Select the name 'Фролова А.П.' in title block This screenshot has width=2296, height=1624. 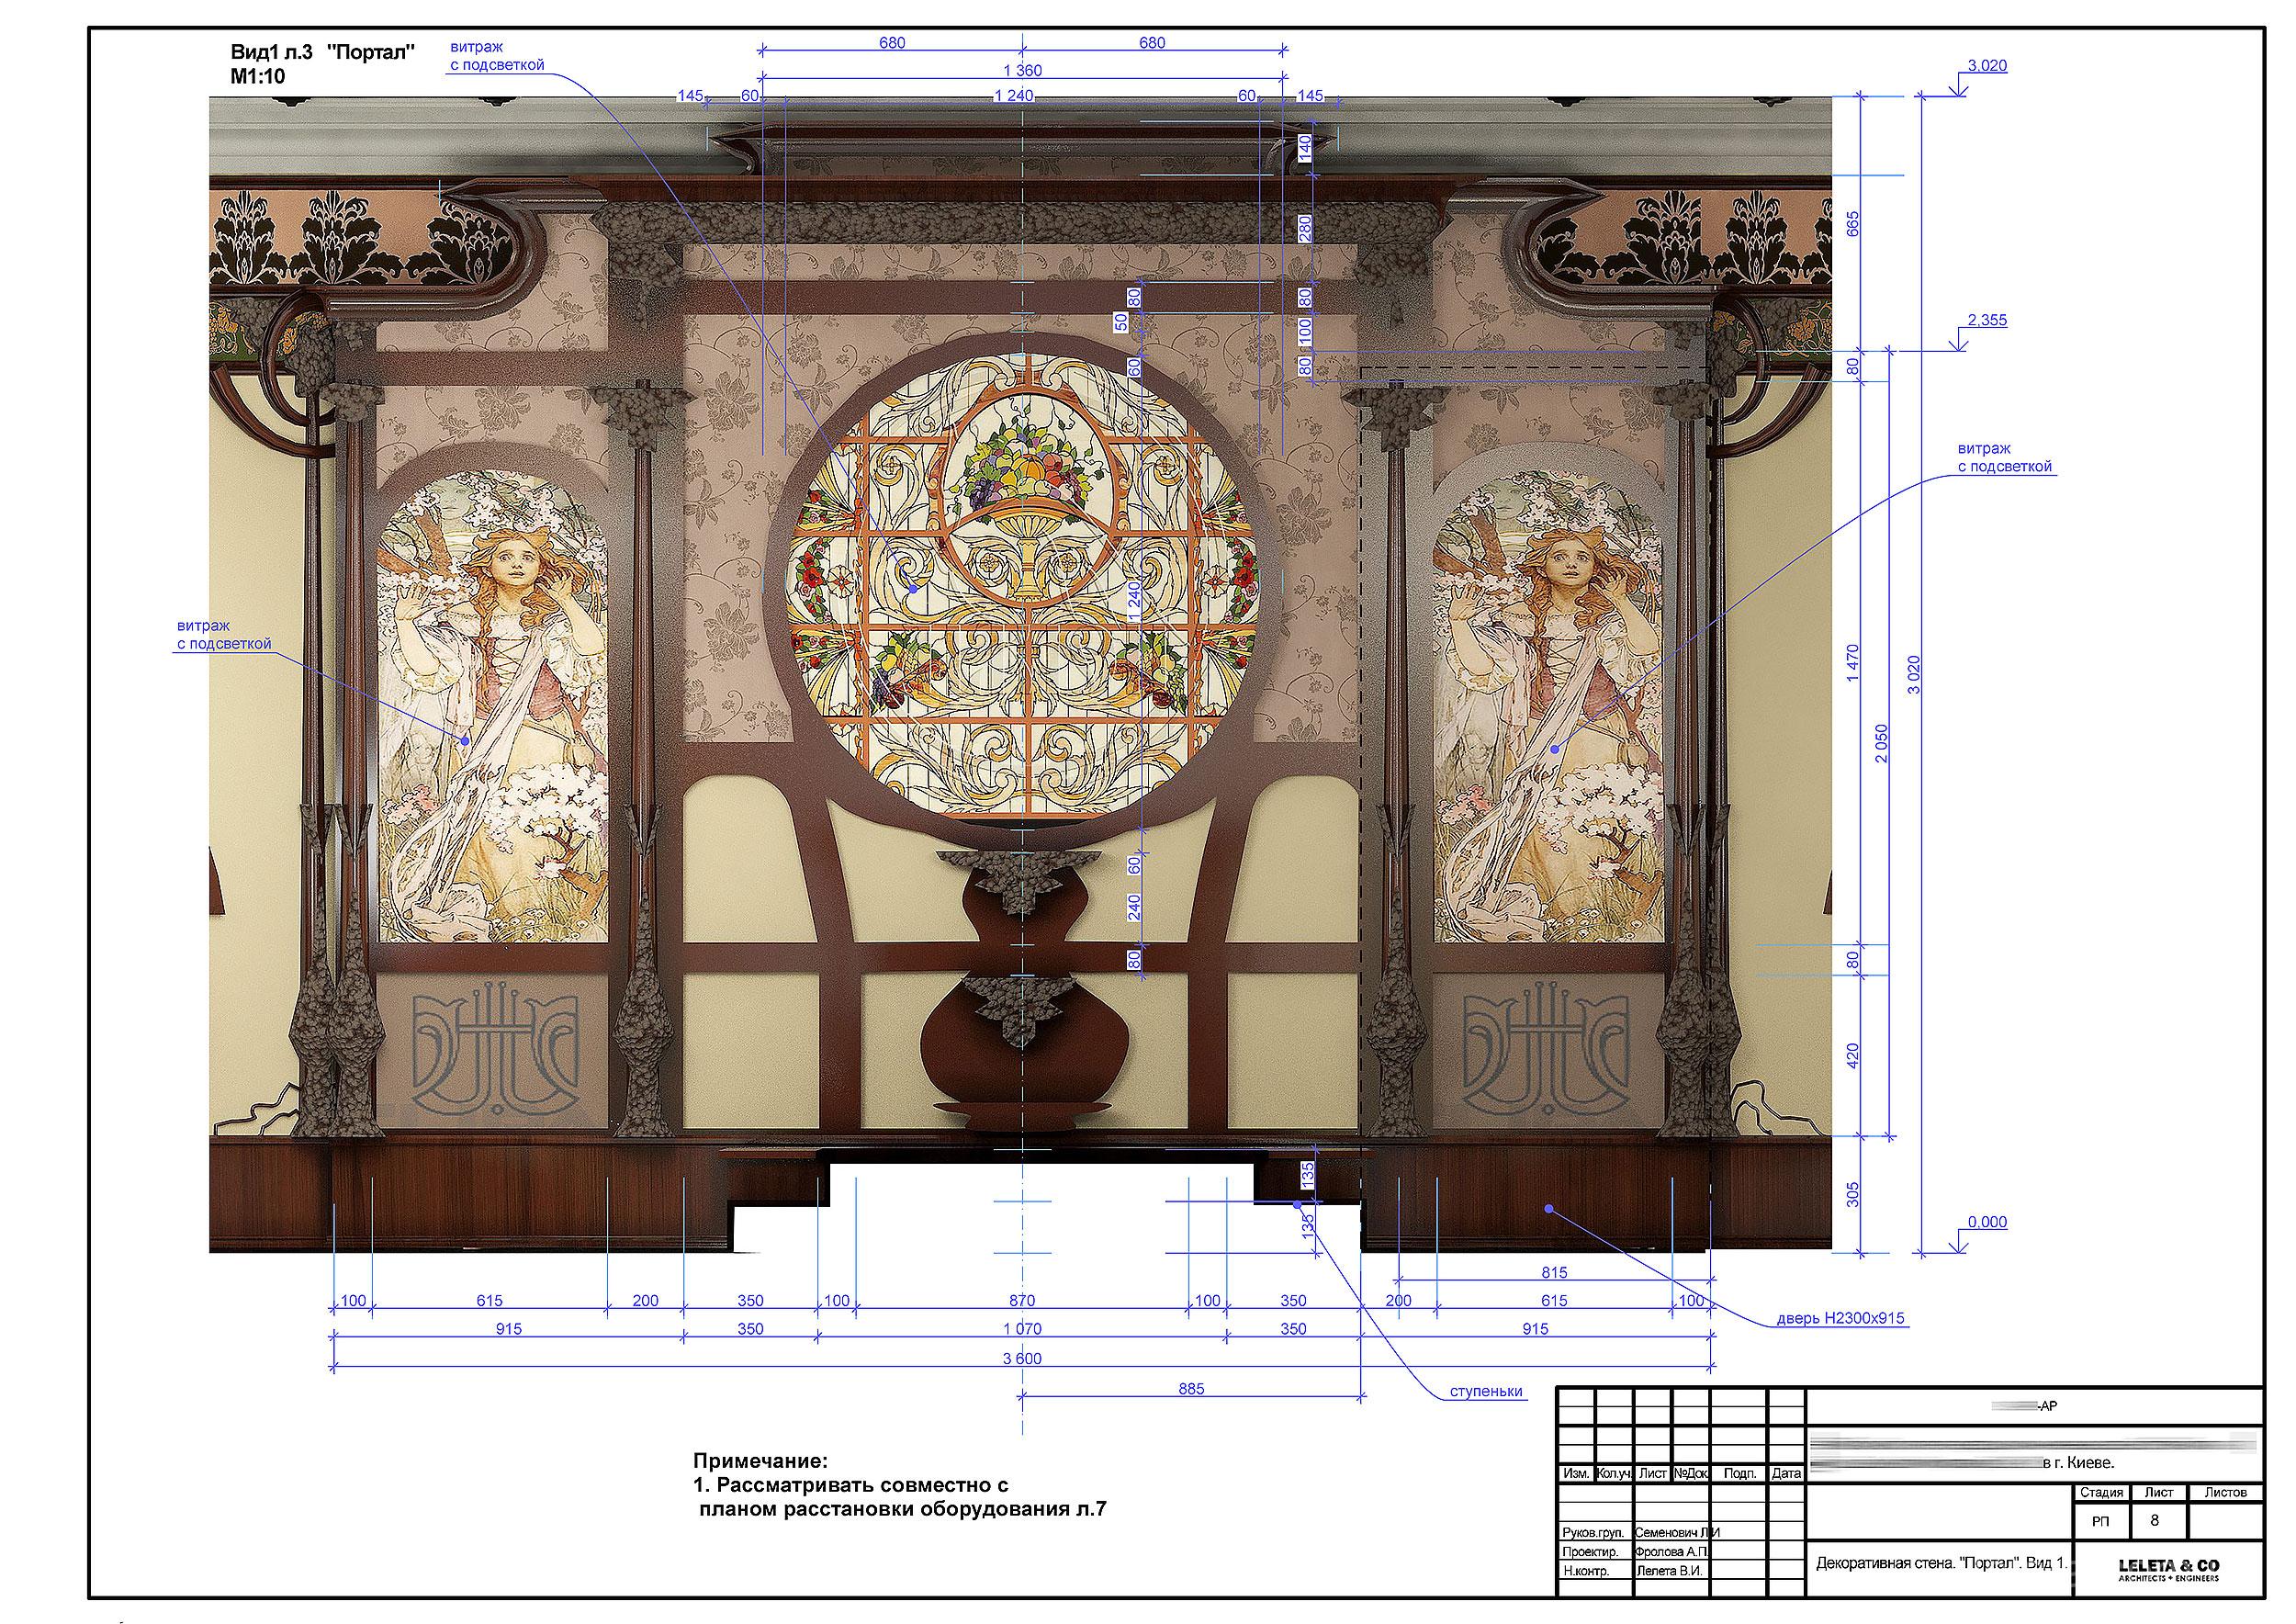(x=1671, y=1552)
